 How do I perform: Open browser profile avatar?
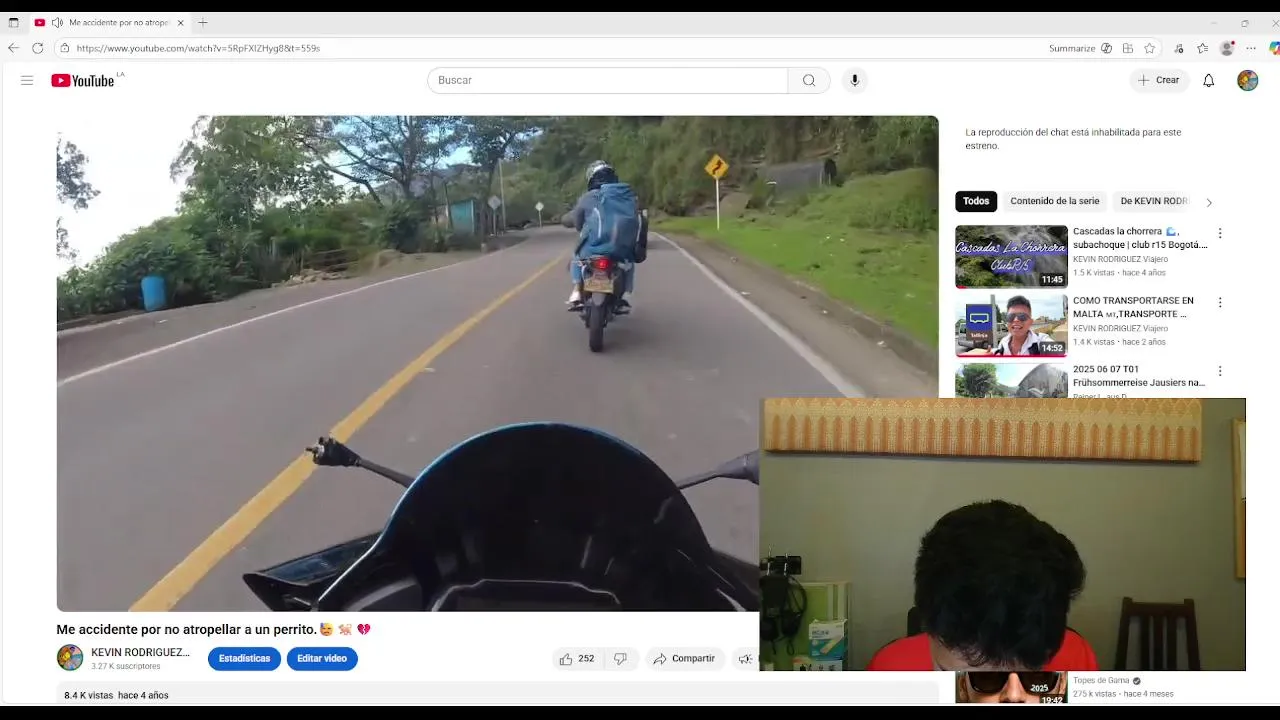pos(1227,48)
